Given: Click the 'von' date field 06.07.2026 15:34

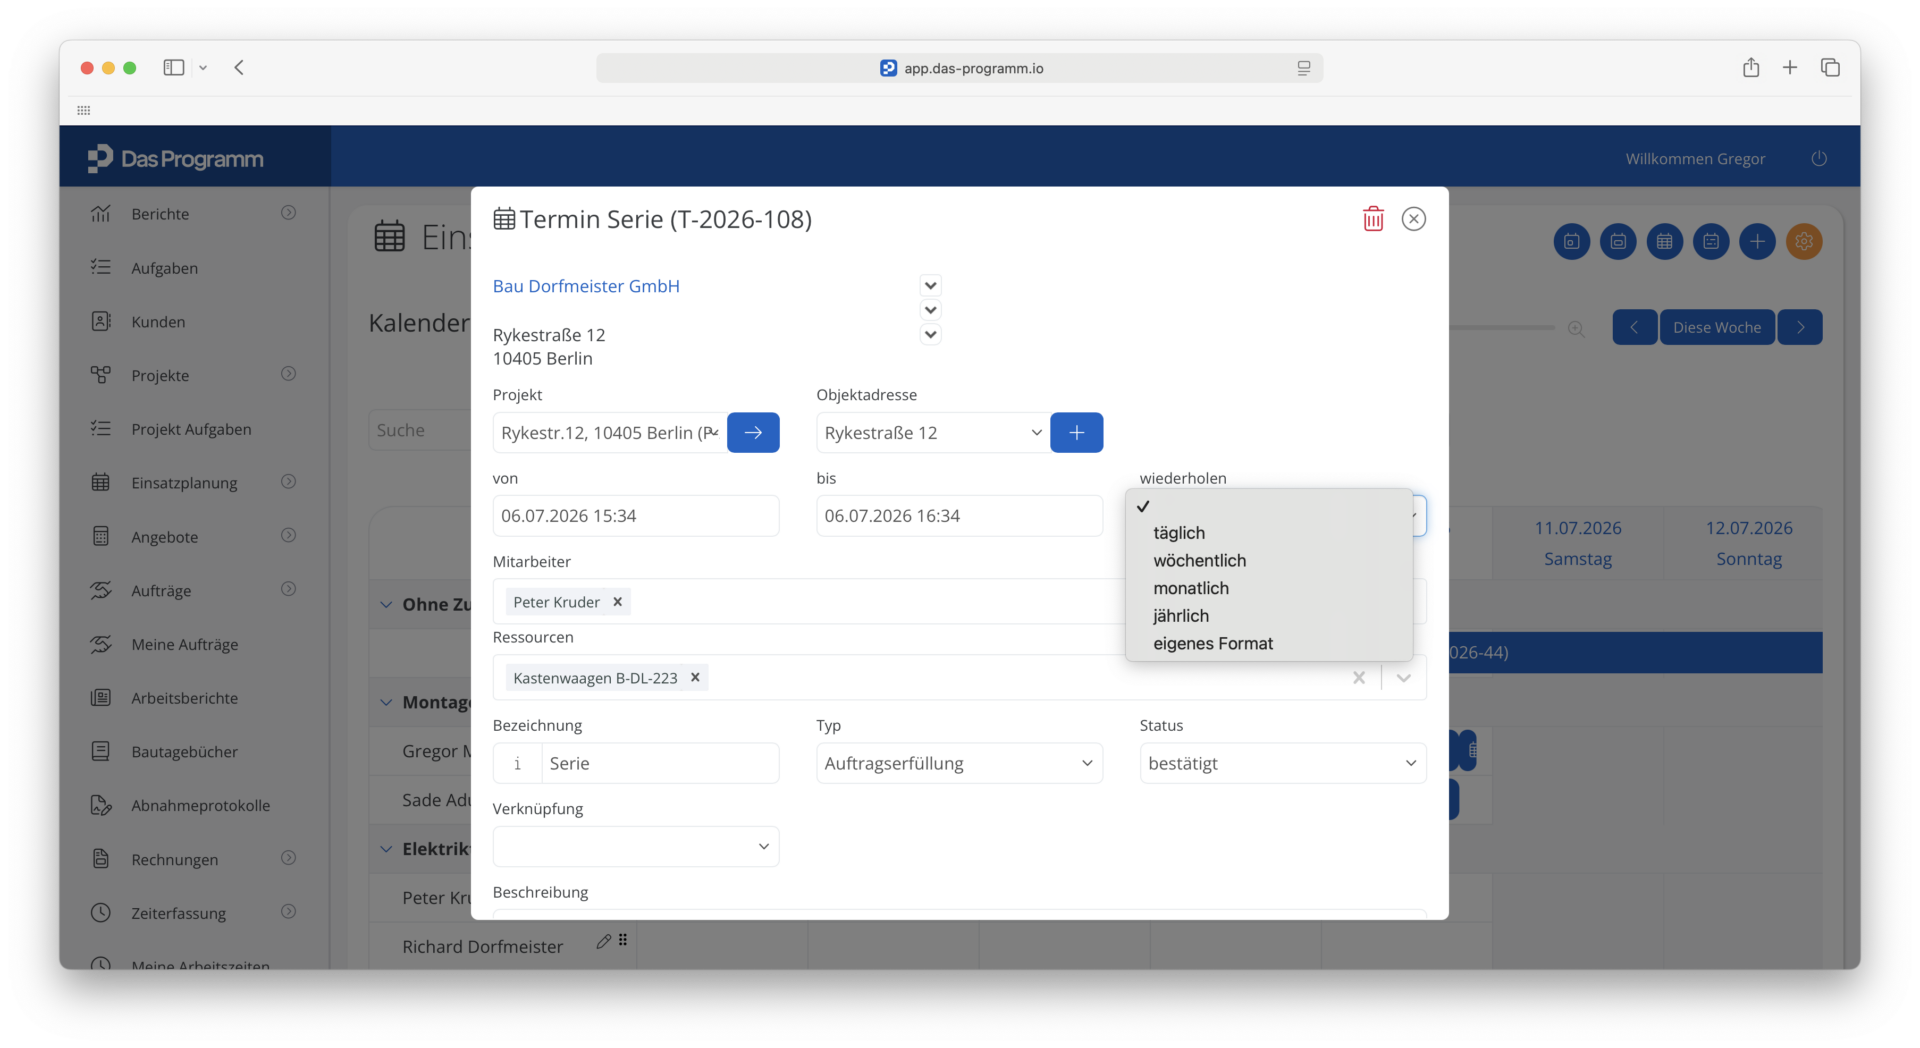Looking at the screenshot, I should point(636,516).
